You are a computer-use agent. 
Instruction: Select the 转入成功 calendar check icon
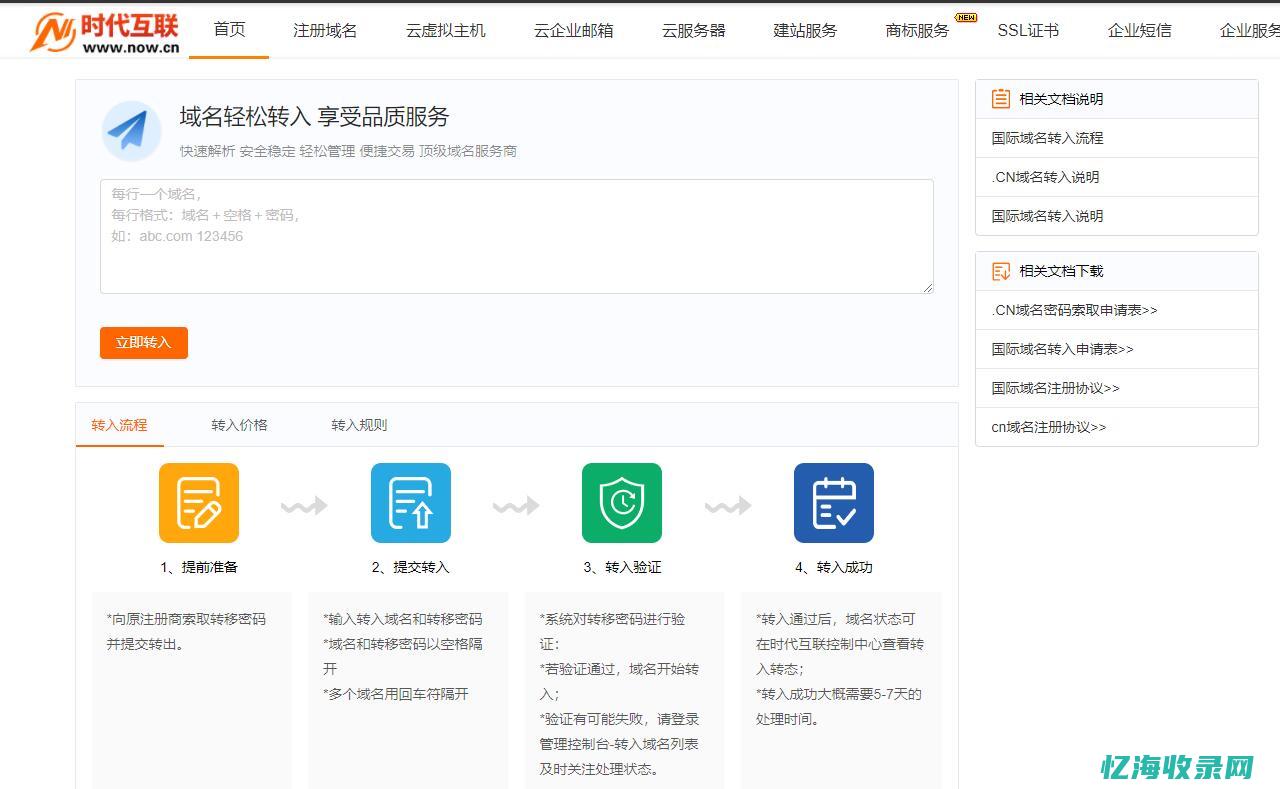coord(834,502)
